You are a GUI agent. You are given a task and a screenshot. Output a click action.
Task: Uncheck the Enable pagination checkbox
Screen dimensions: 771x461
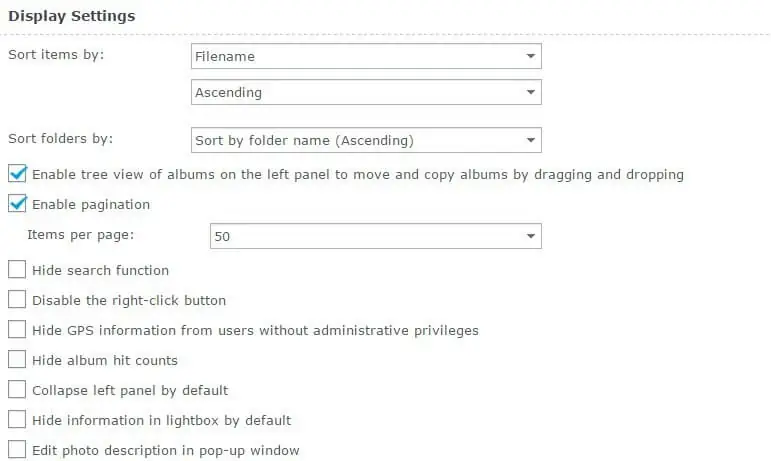pos(17,204)
